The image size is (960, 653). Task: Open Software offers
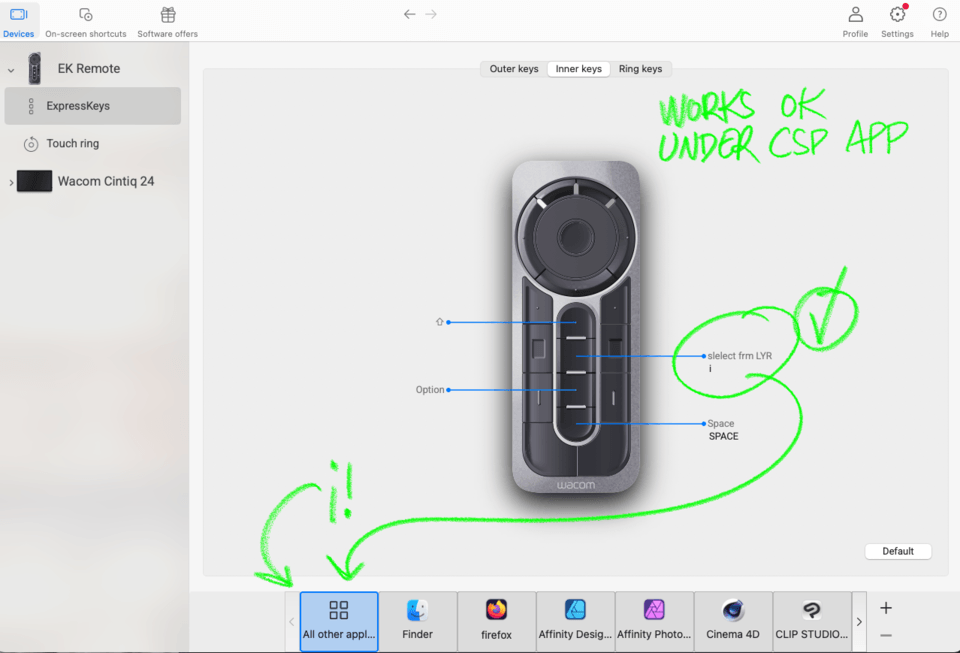click(x=167, y=21)
